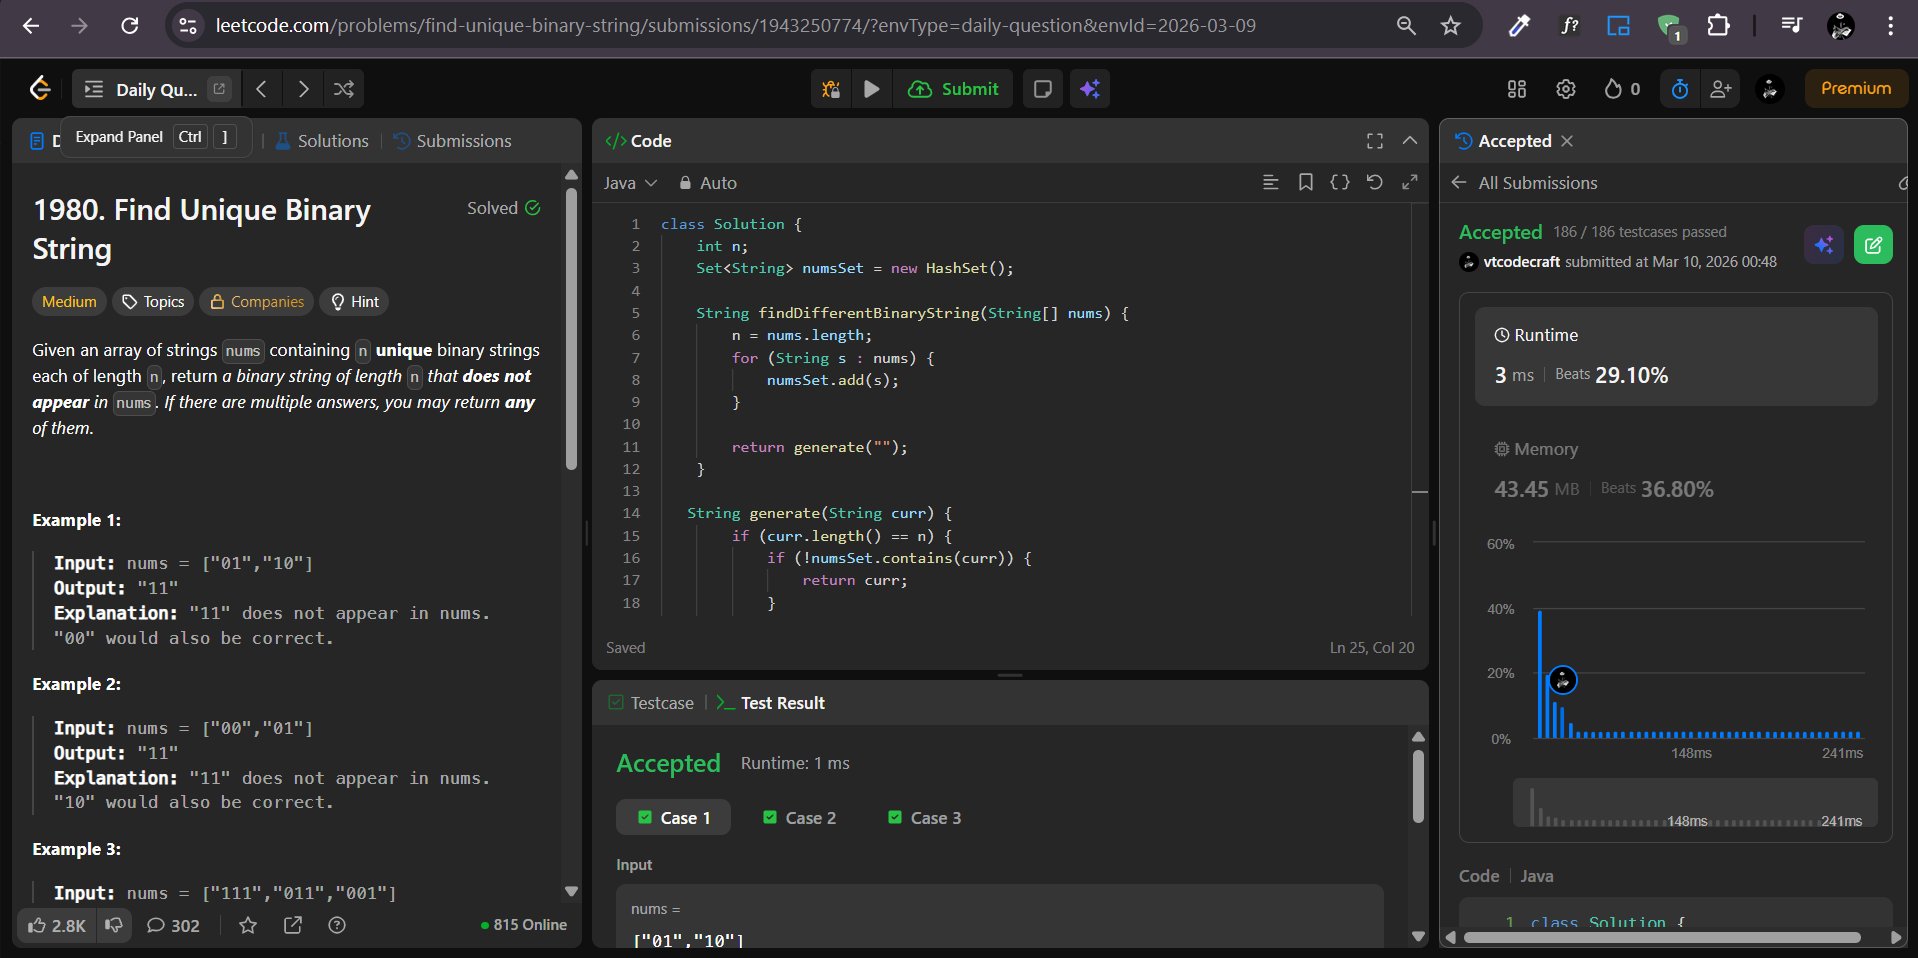Bookmark the code in editor toolbar
This screenshot has width=1918, height=958.
[1305, 182]
